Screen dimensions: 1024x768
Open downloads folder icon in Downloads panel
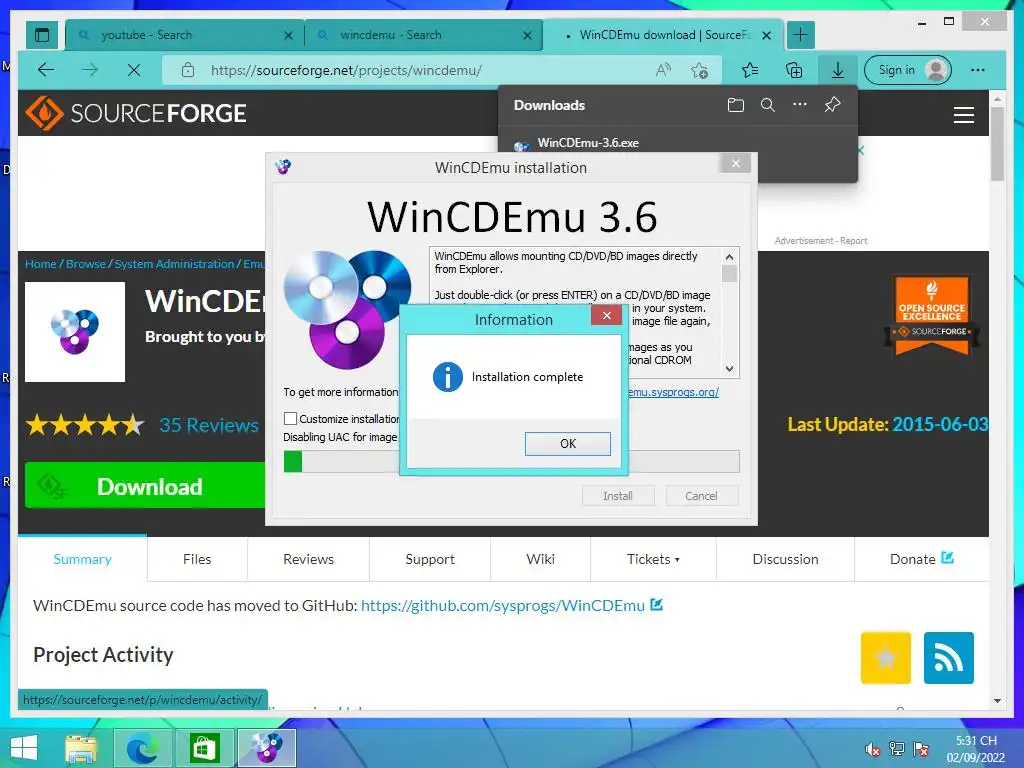point(735,105)
